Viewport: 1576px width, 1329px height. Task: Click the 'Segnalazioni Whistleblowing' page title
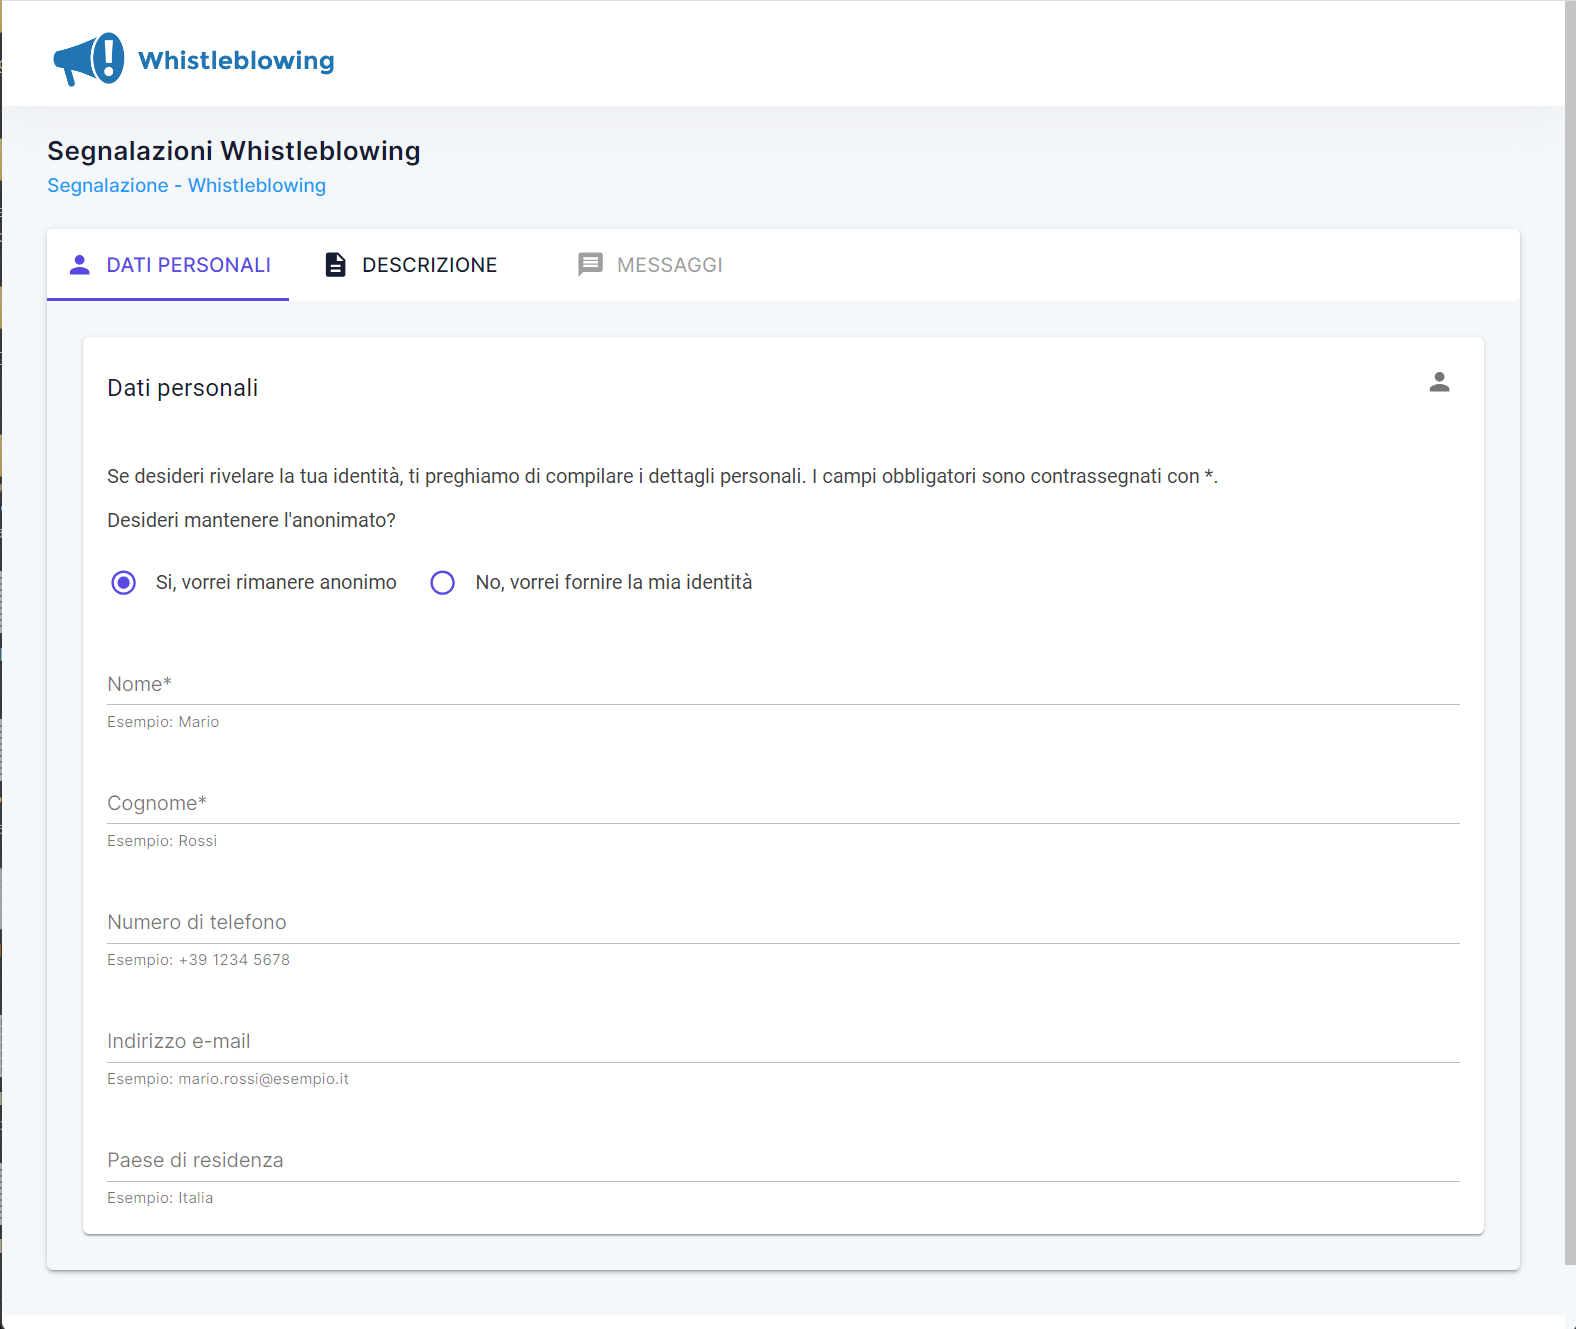click(x=233, y=151)
